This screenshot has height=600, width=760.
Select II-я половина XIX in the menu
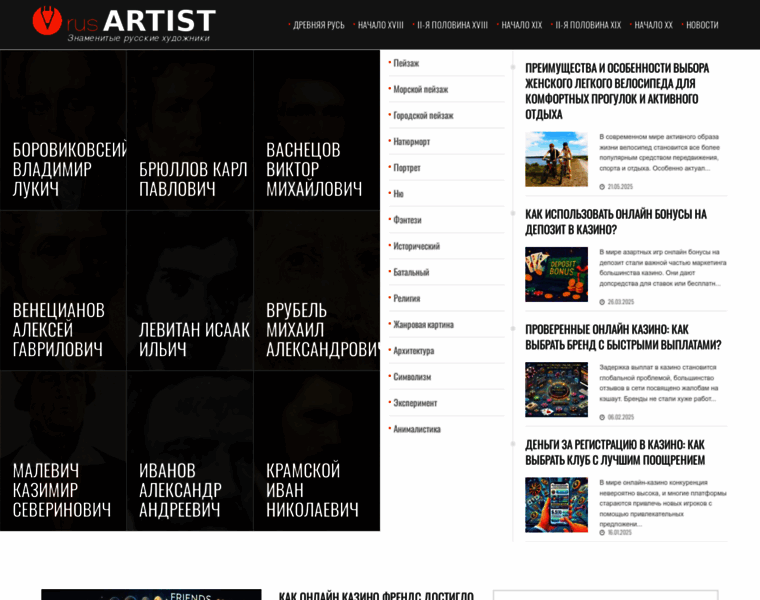coord(588,25)
